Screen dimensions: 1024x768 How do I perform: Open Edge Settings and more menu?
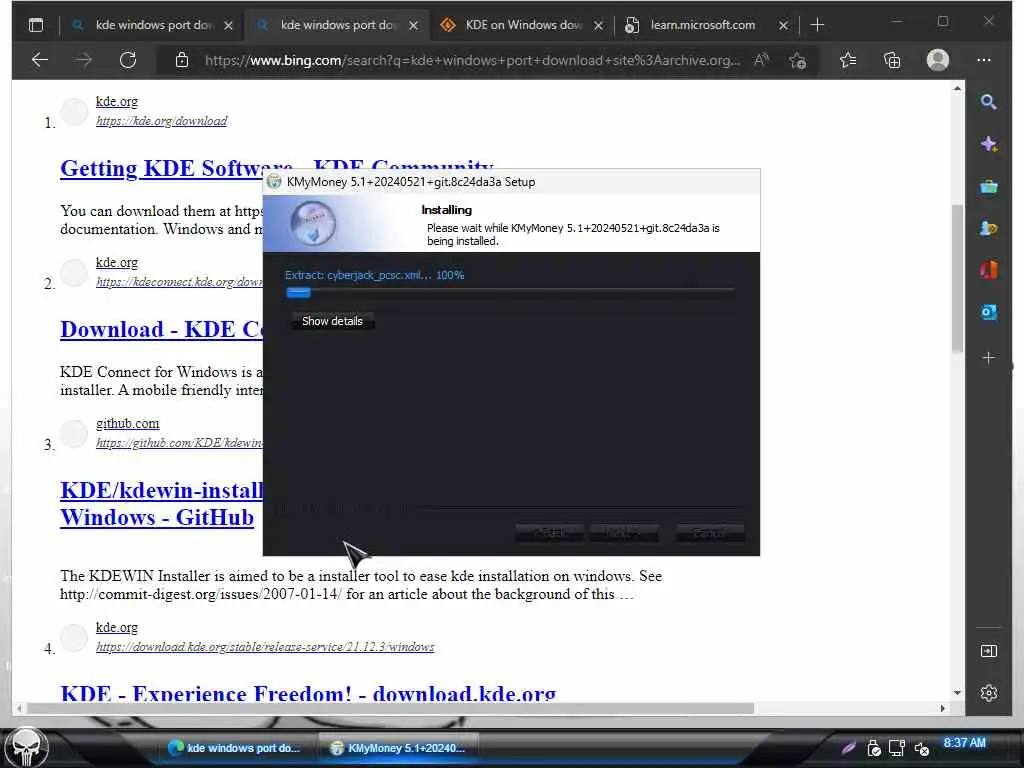pos(984,60)
